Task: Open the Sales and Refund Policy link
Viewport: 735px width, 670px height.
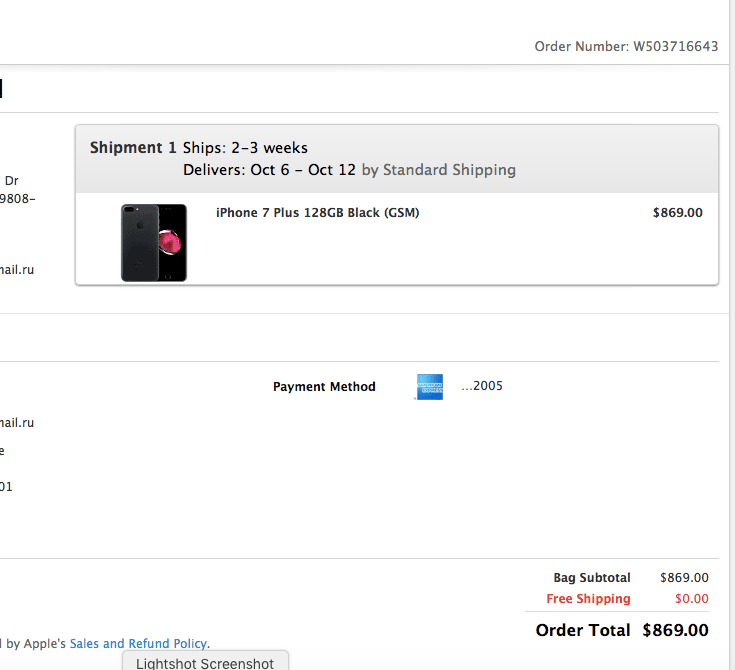Action: (x=138, y=644)
